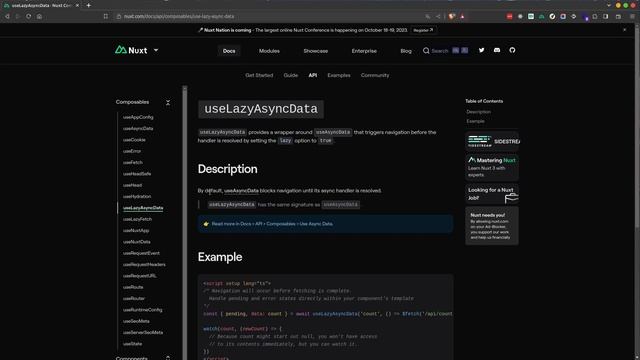Open useAsyncData in the sidebar
This screenshot has height=360, width=640.
pos(138,129)
